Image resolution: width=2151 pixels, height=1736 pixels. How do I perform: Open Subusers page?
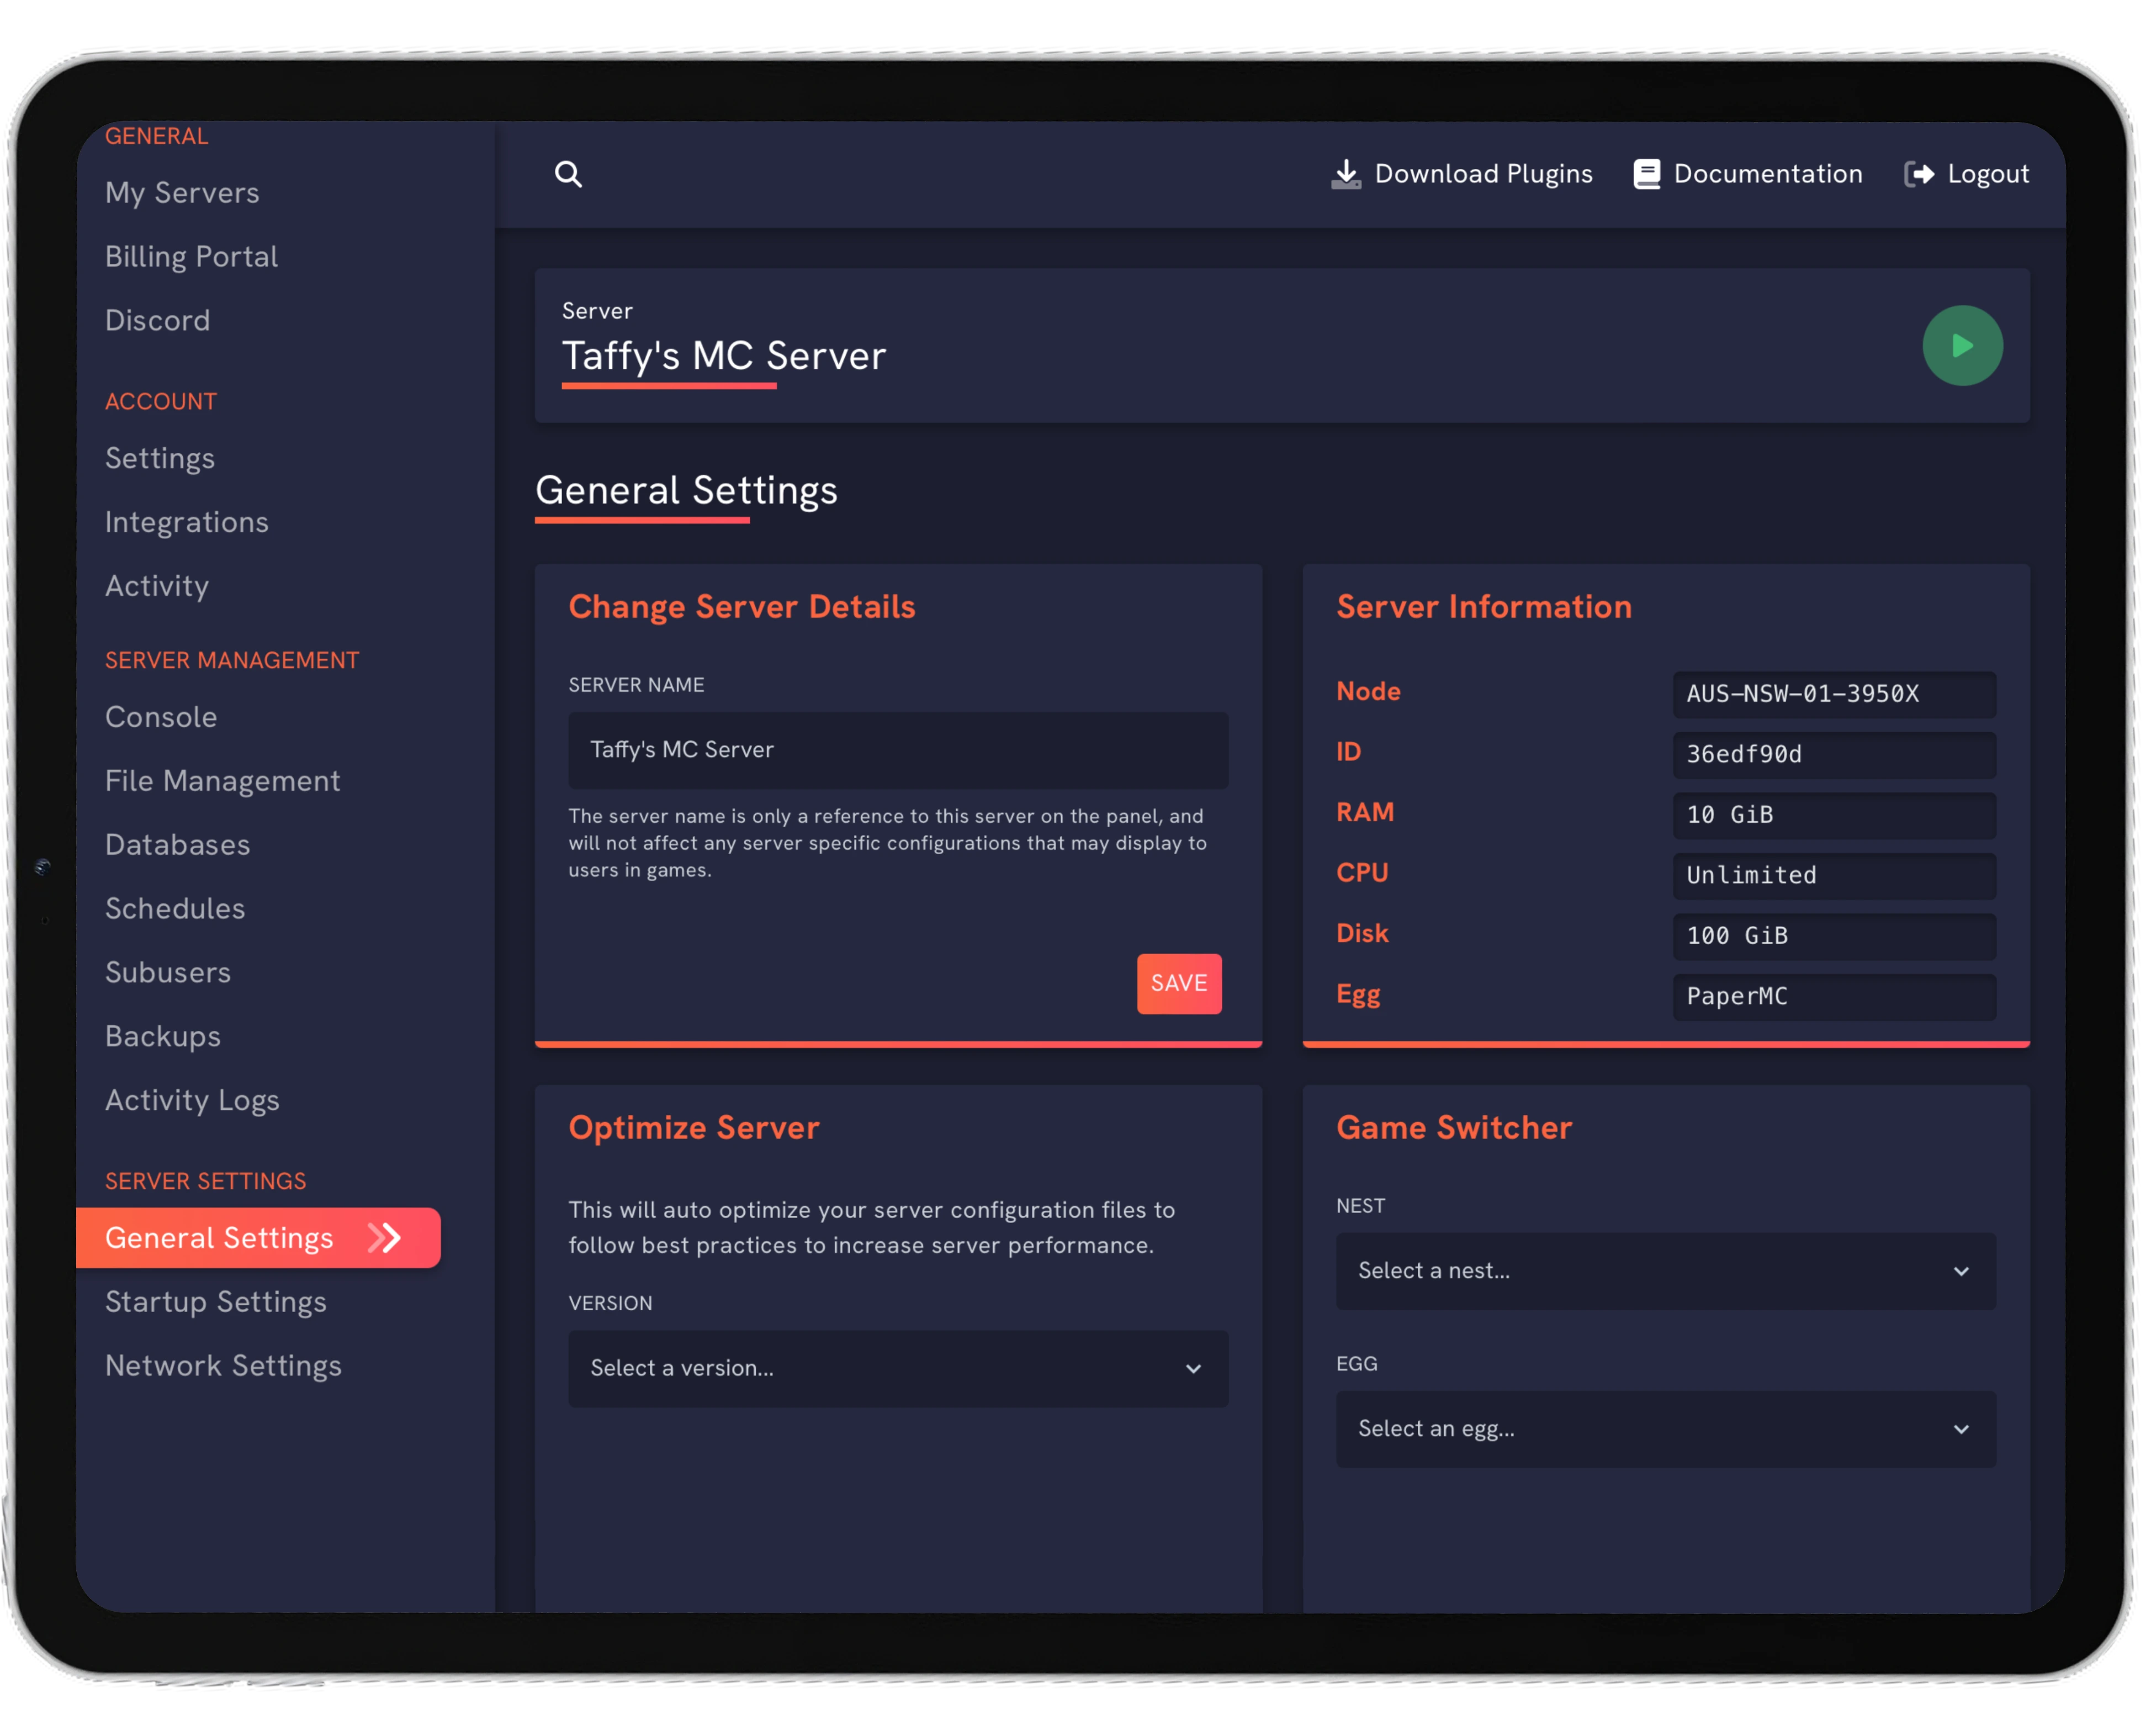coord(167,973)
